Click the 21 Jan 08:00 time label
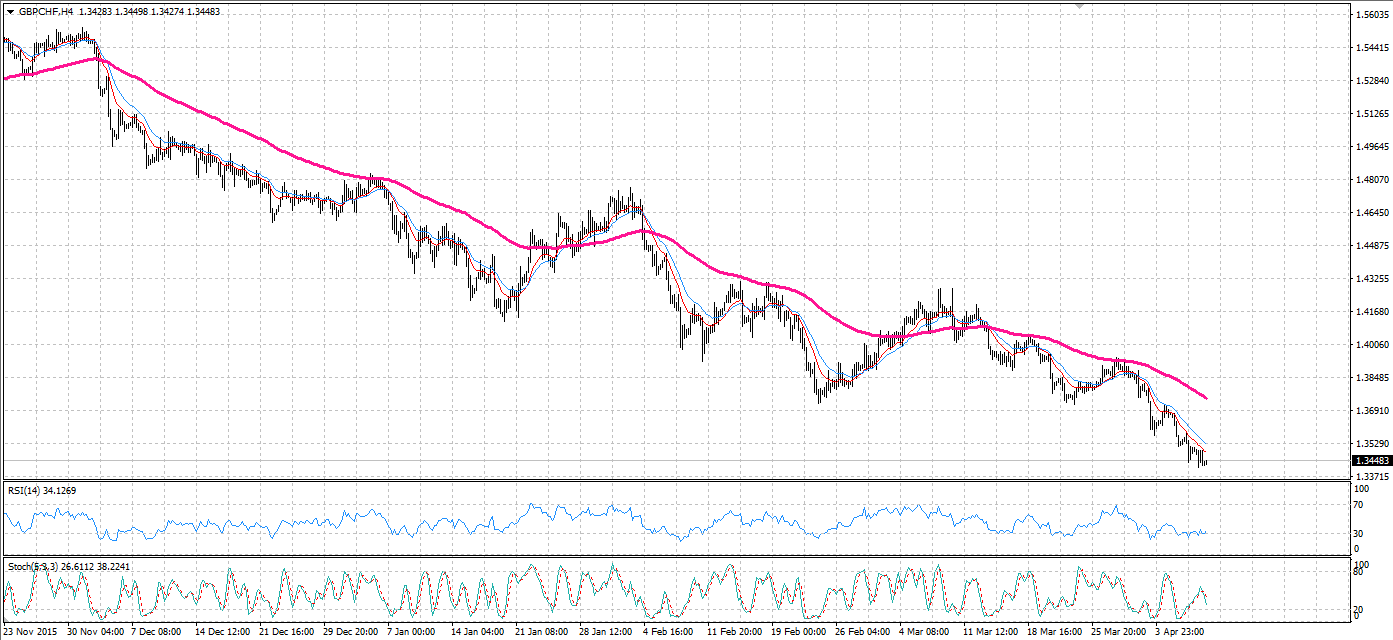This screenshot has height=640, width=1393. (x=541, y=632)
